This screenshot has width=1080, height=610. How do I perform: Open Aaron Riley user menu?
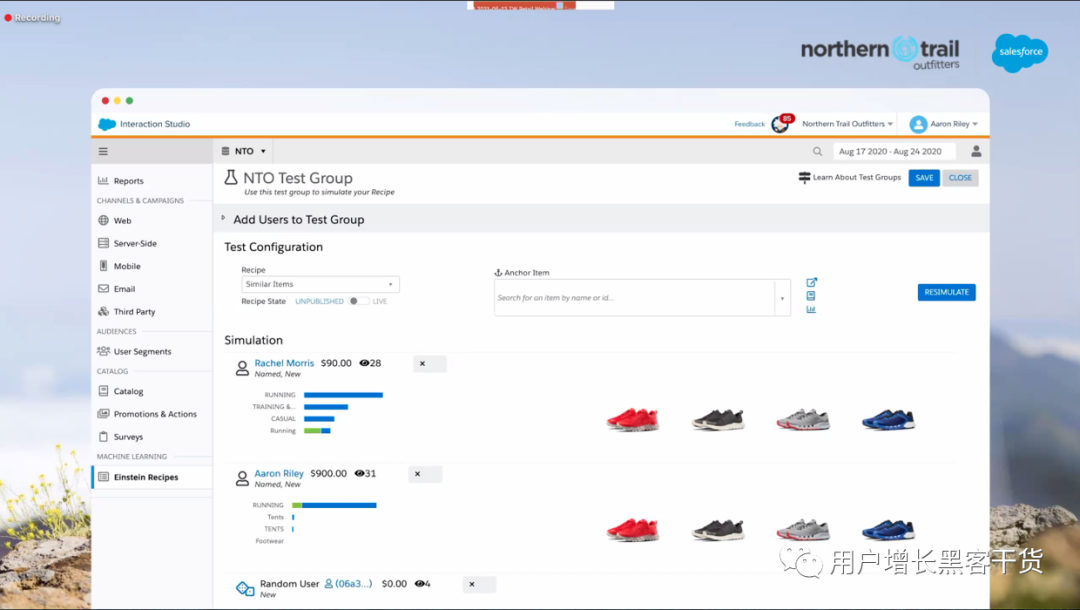click(944, 124)
